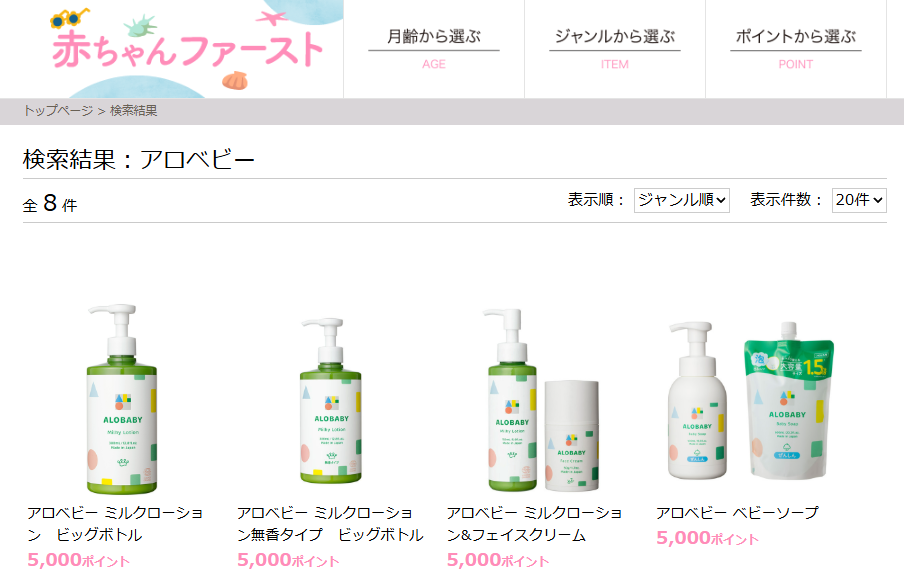Select the Baby Soap refill pouch image
The height and width of the screenshot is (582, 904).
click(789, 400)
